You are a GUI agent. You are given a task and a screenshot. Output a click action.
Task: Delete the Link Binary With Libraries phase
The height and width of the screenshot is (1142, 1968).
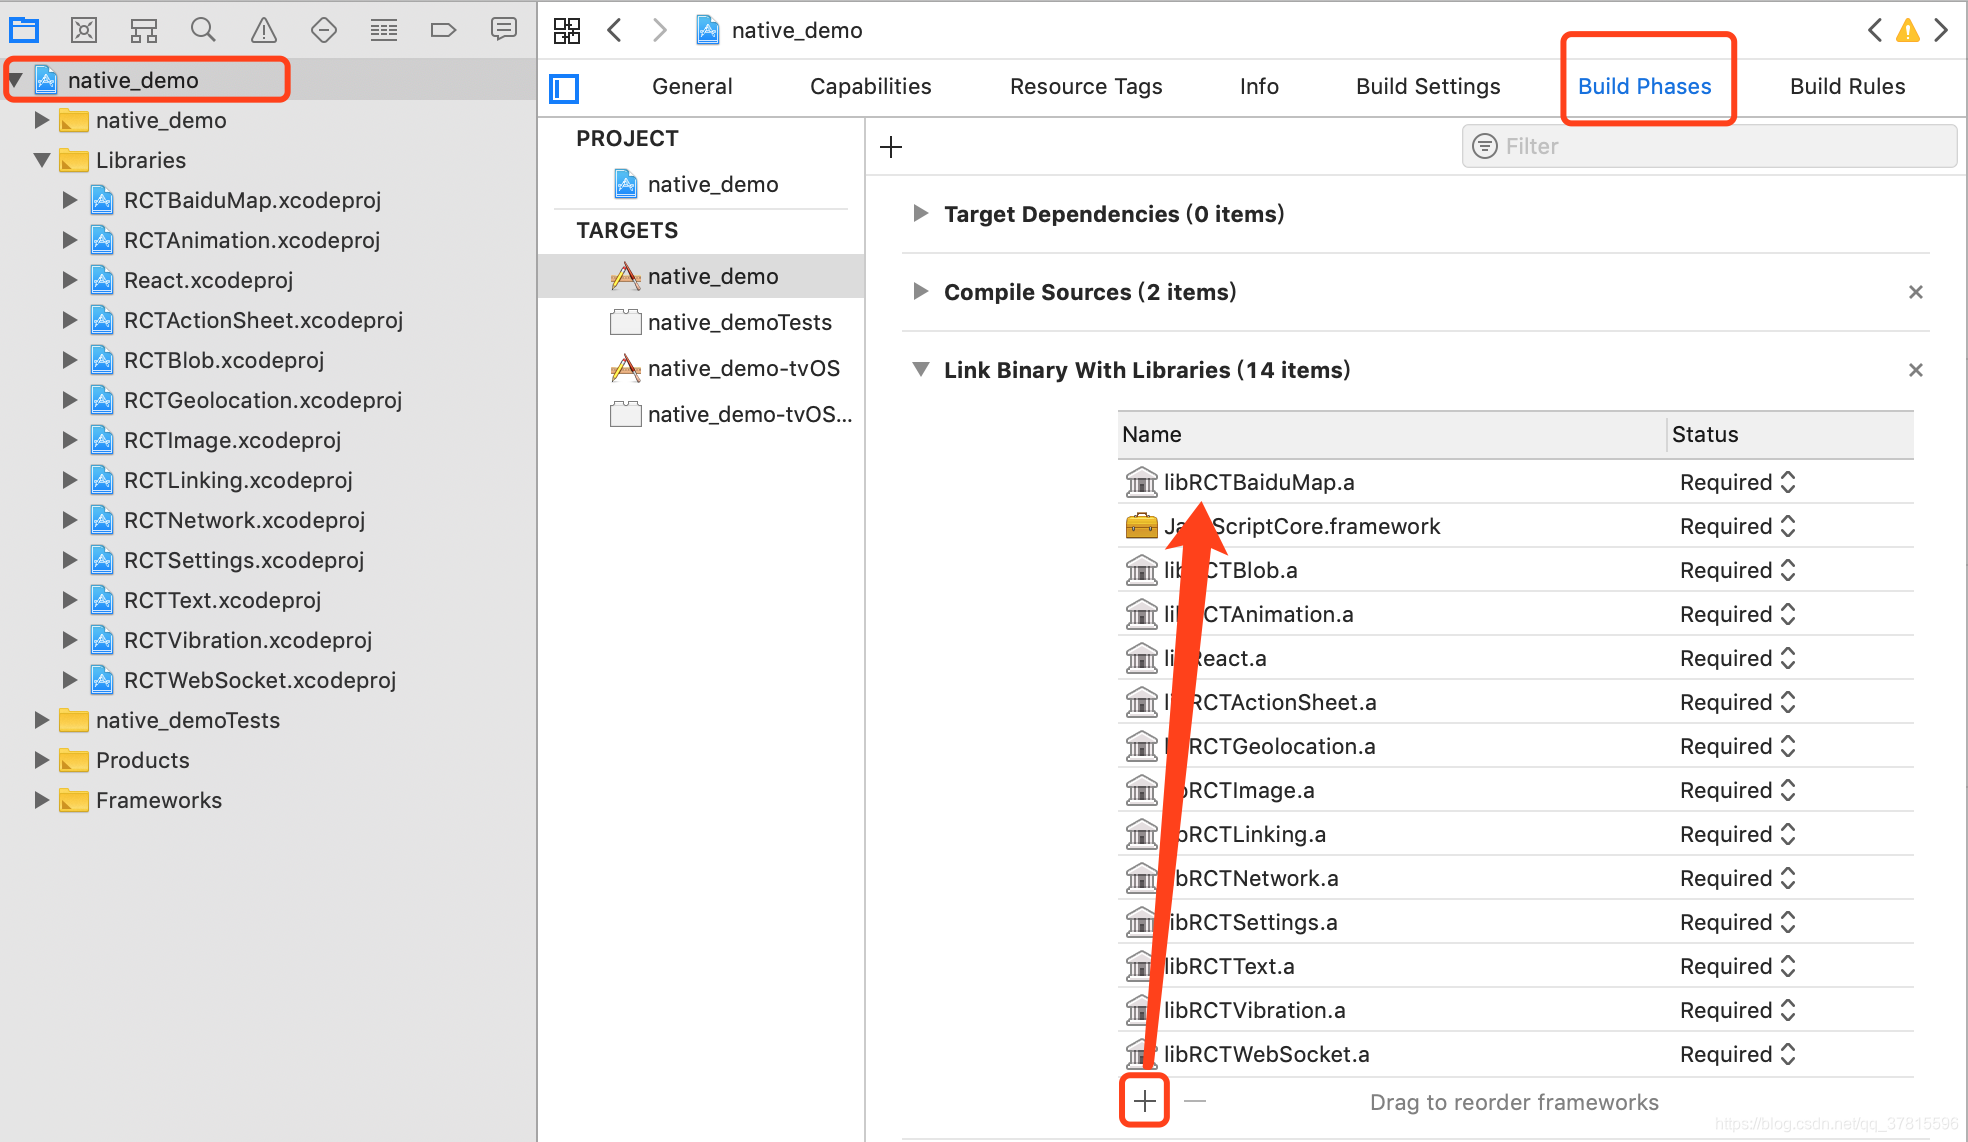point(1915,370)
